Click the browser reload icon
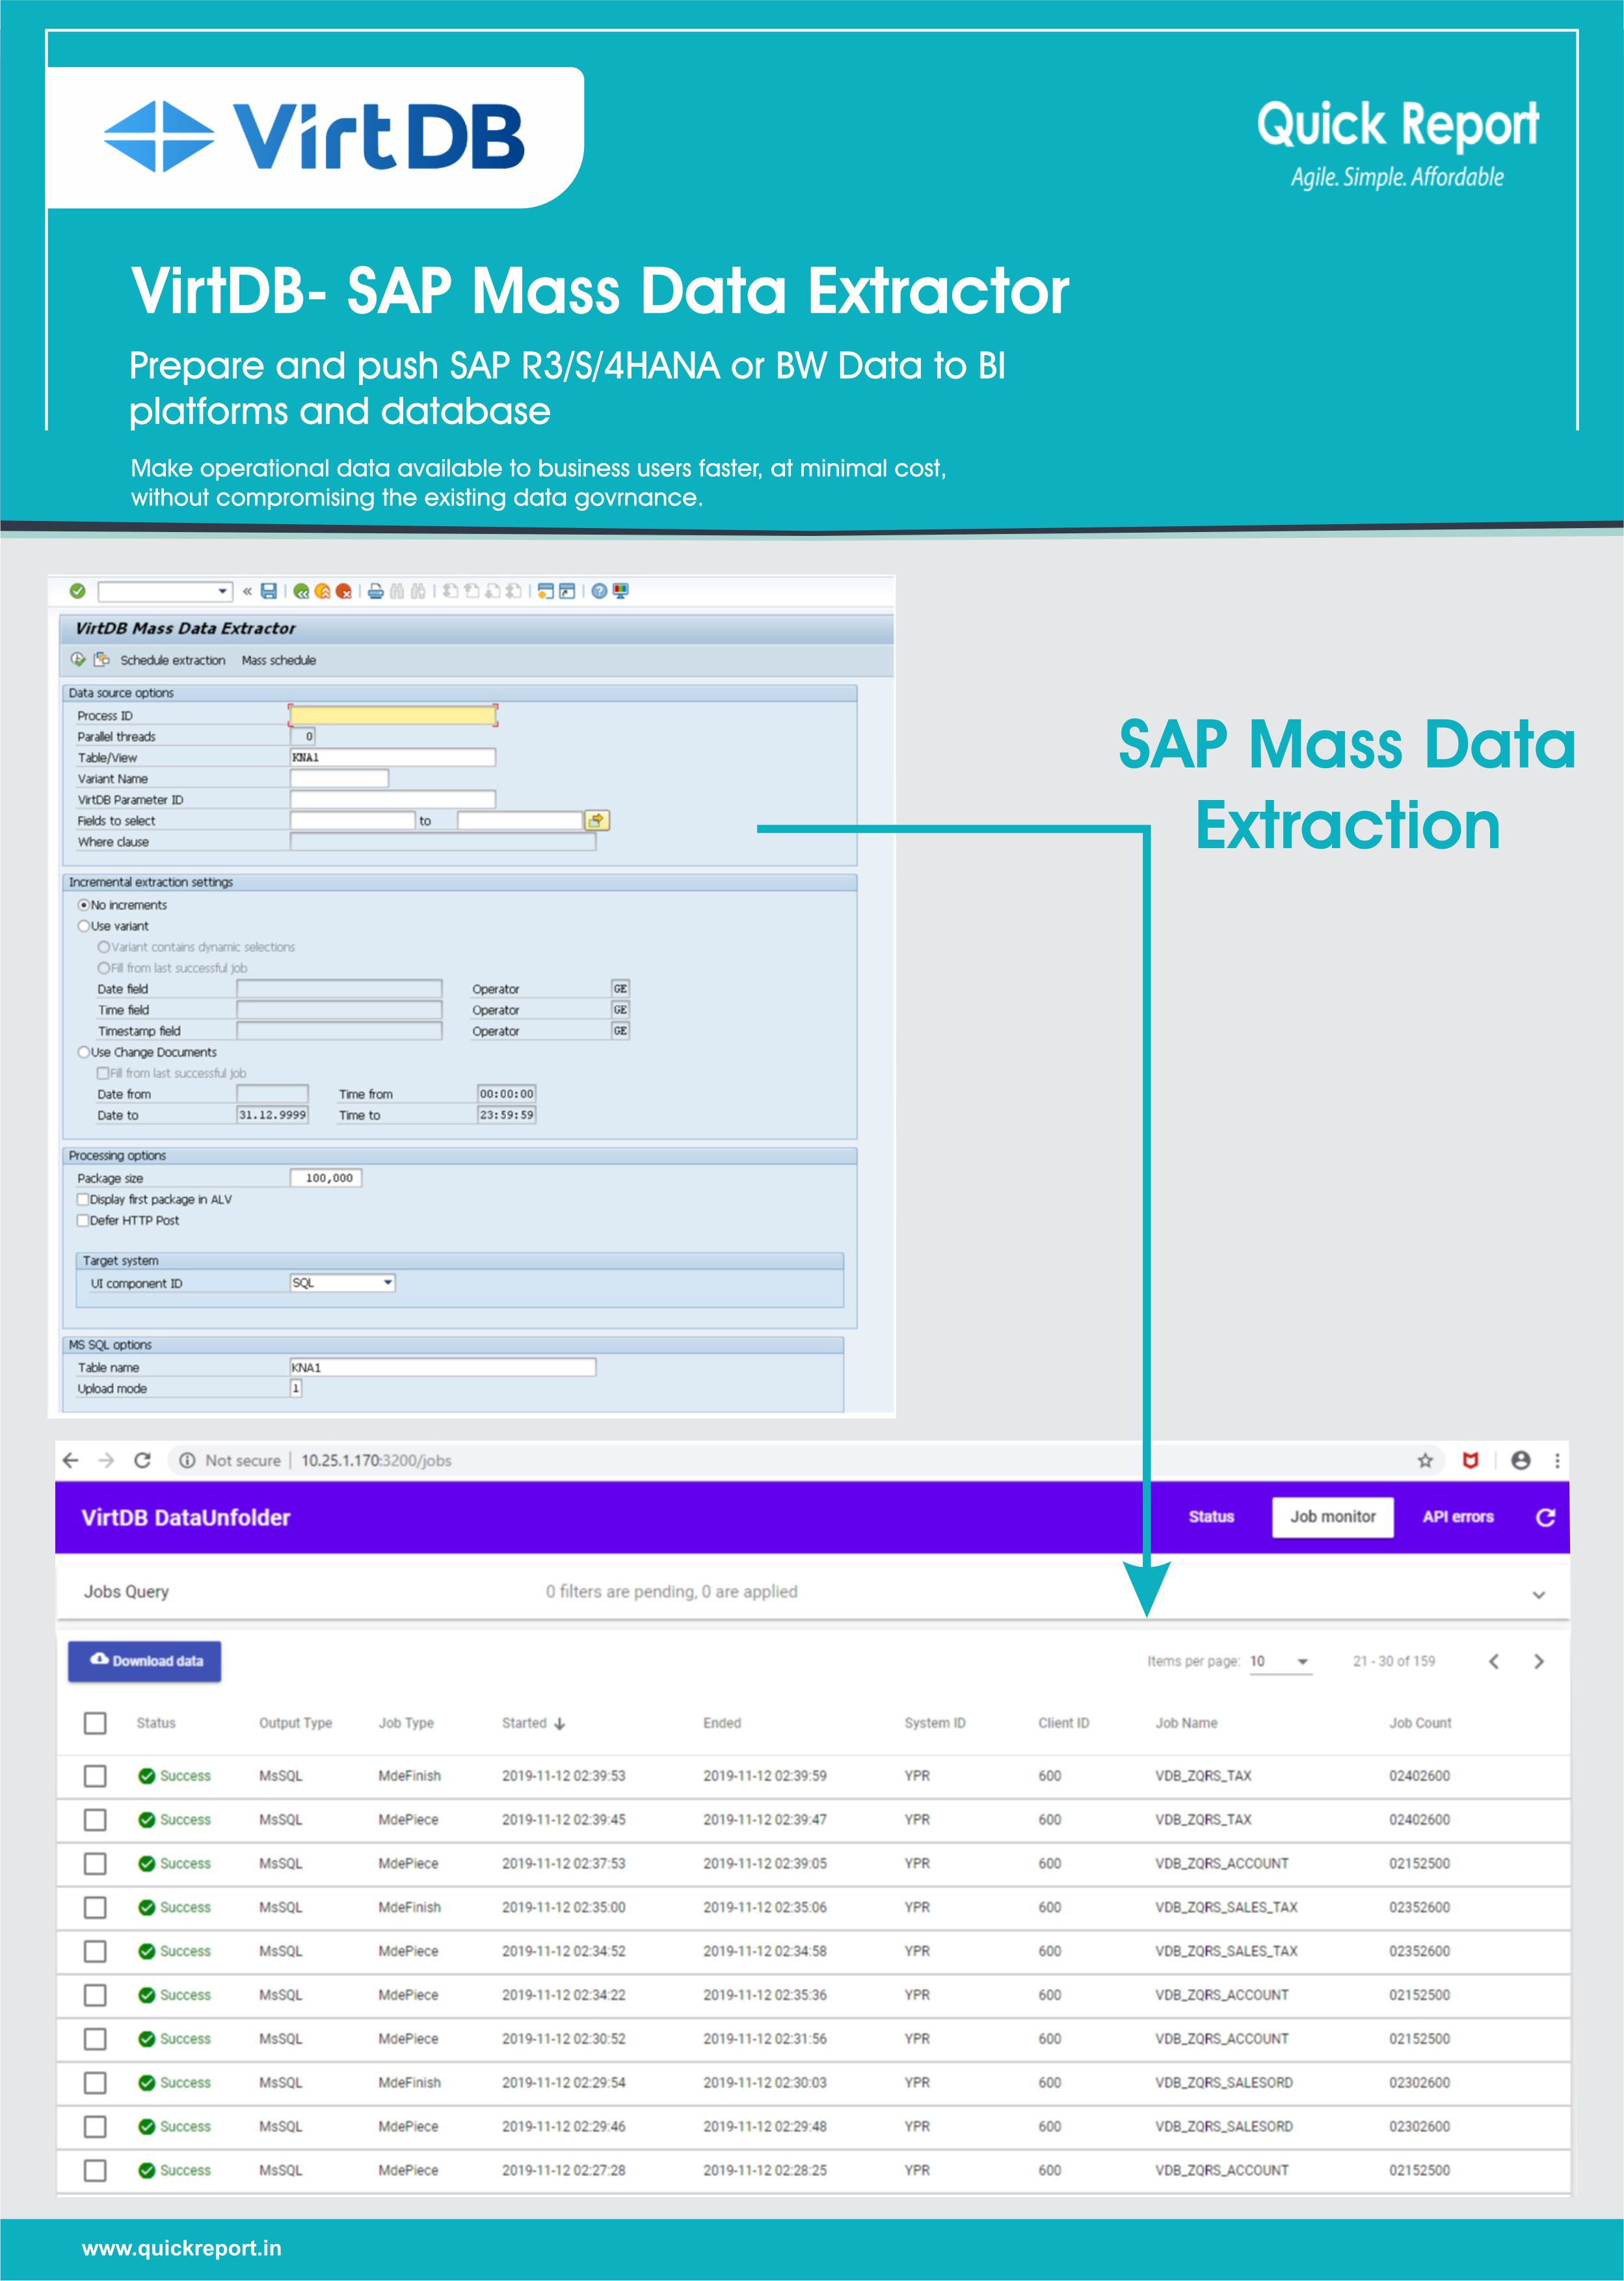Viewport: 1624px width, 2281px height. 142,1460
